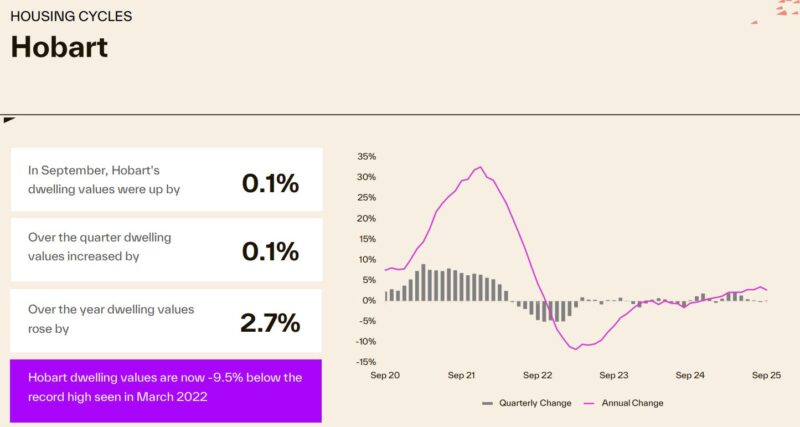Select the "In September" monthly change card
This screenshot has width=800, height=427.
click(166, 179)
